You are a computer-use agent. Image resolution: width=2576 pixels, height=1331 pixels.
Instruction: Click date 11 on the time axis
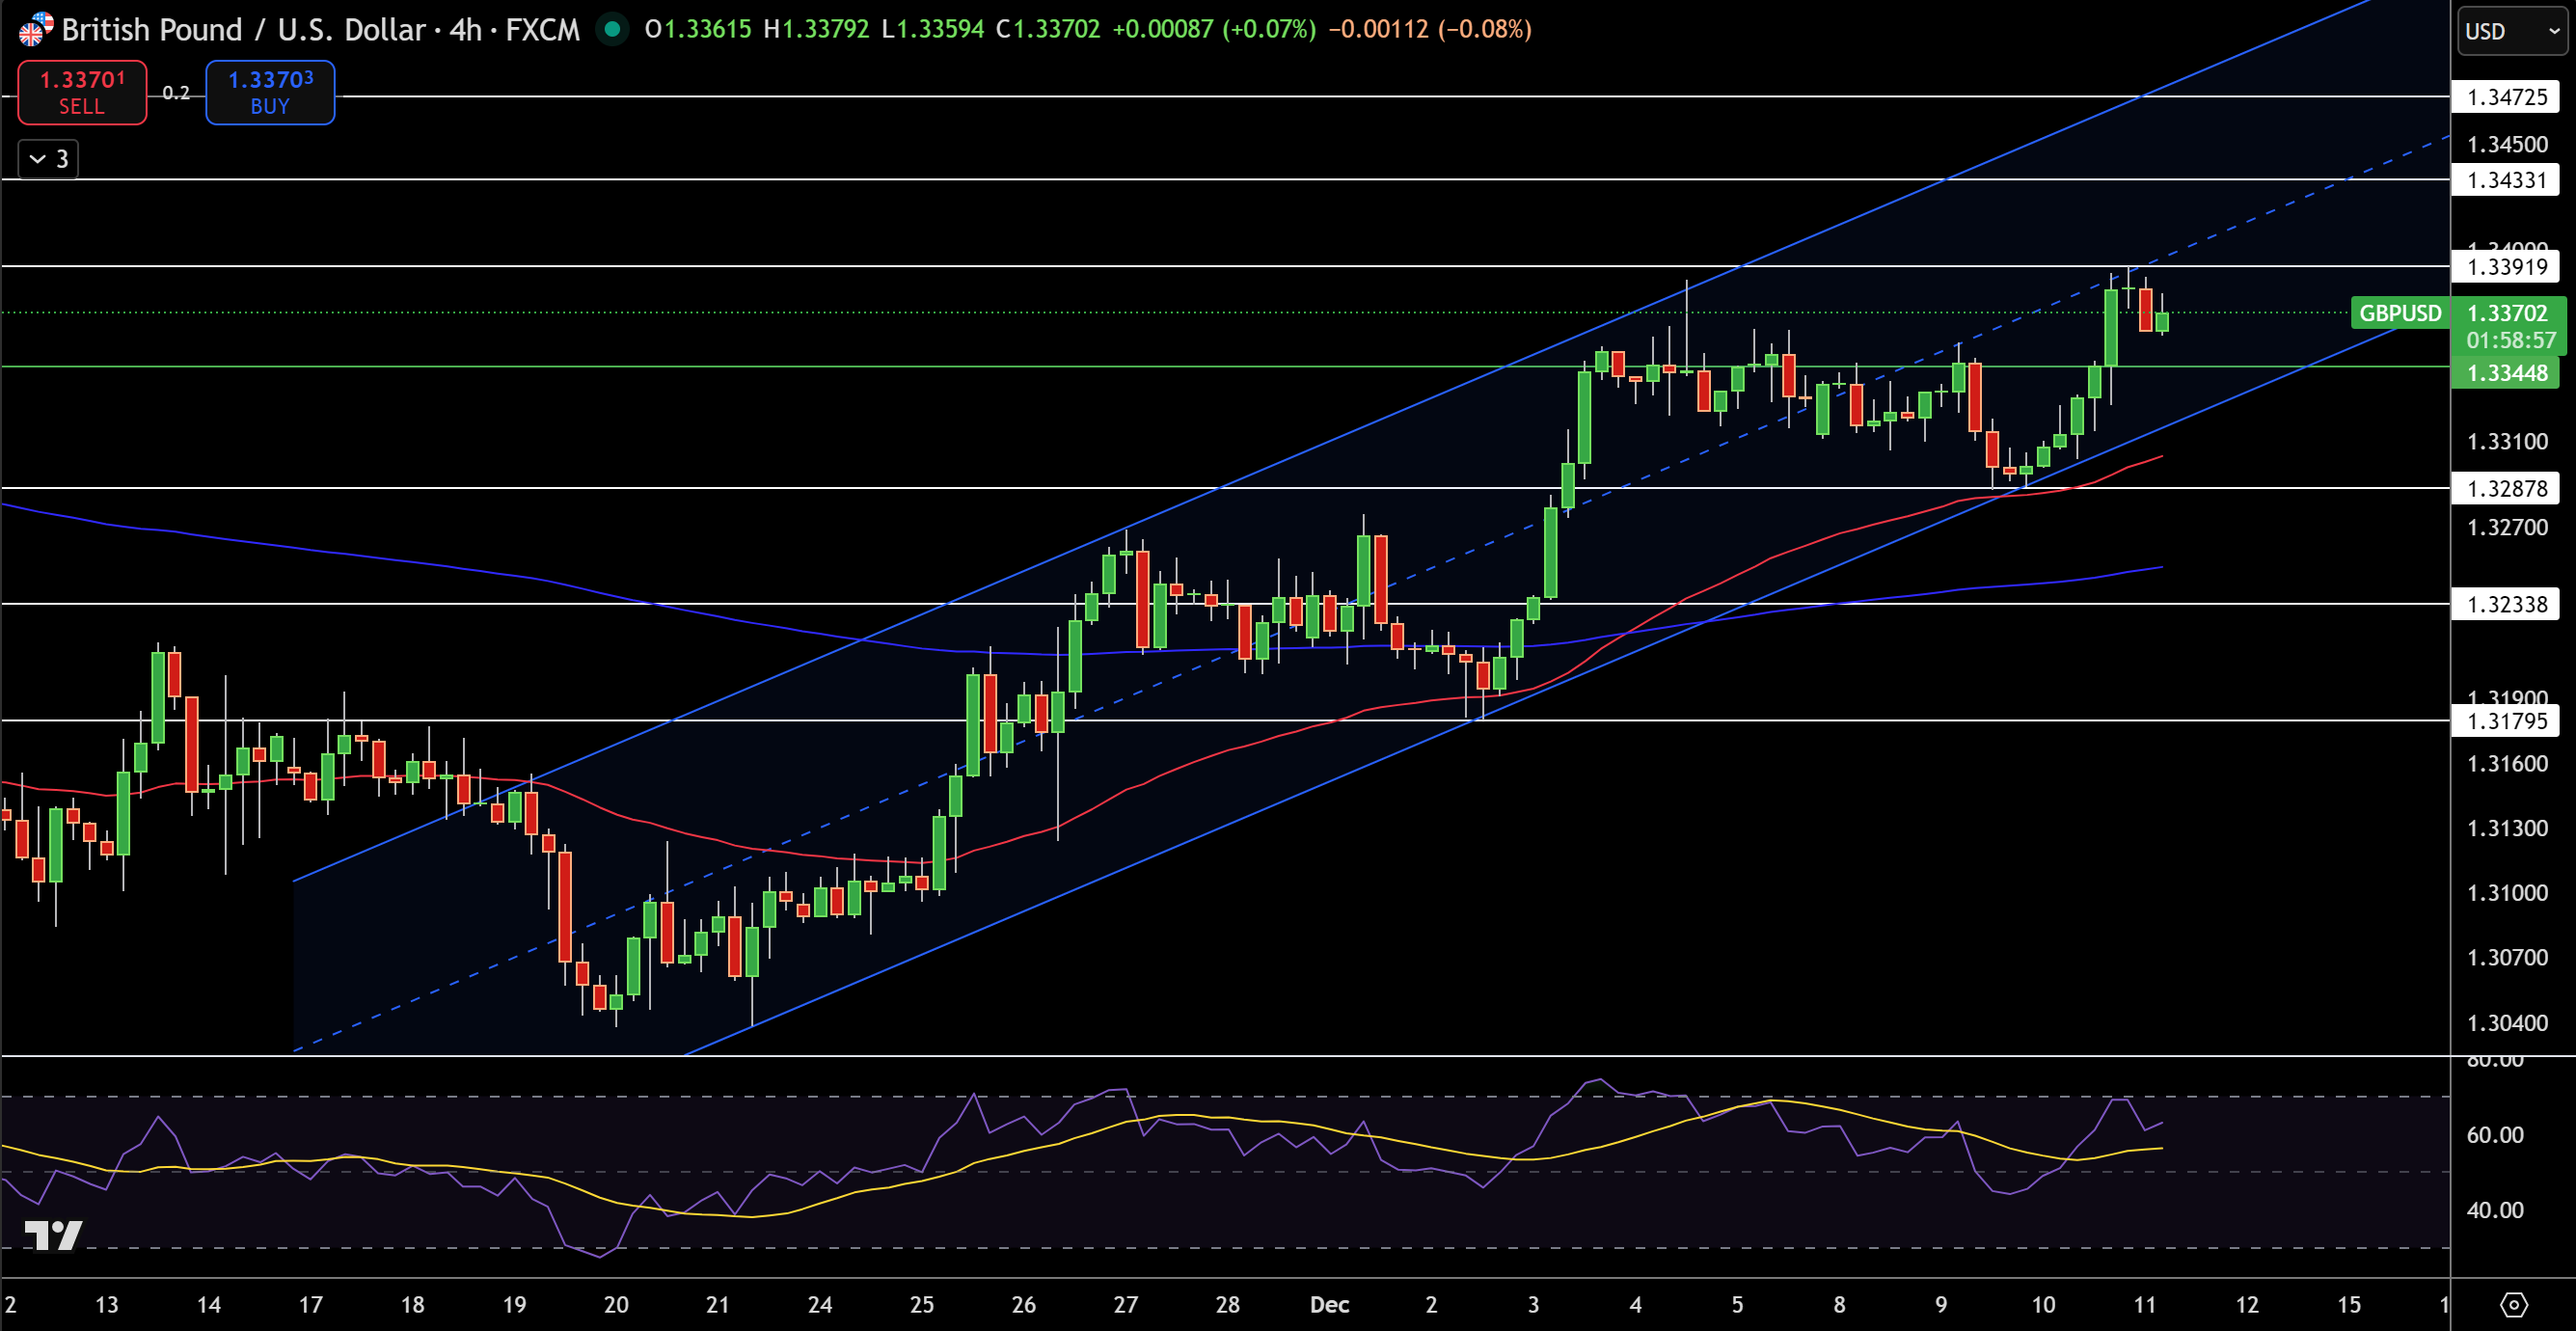[x=2145, y=1304]
